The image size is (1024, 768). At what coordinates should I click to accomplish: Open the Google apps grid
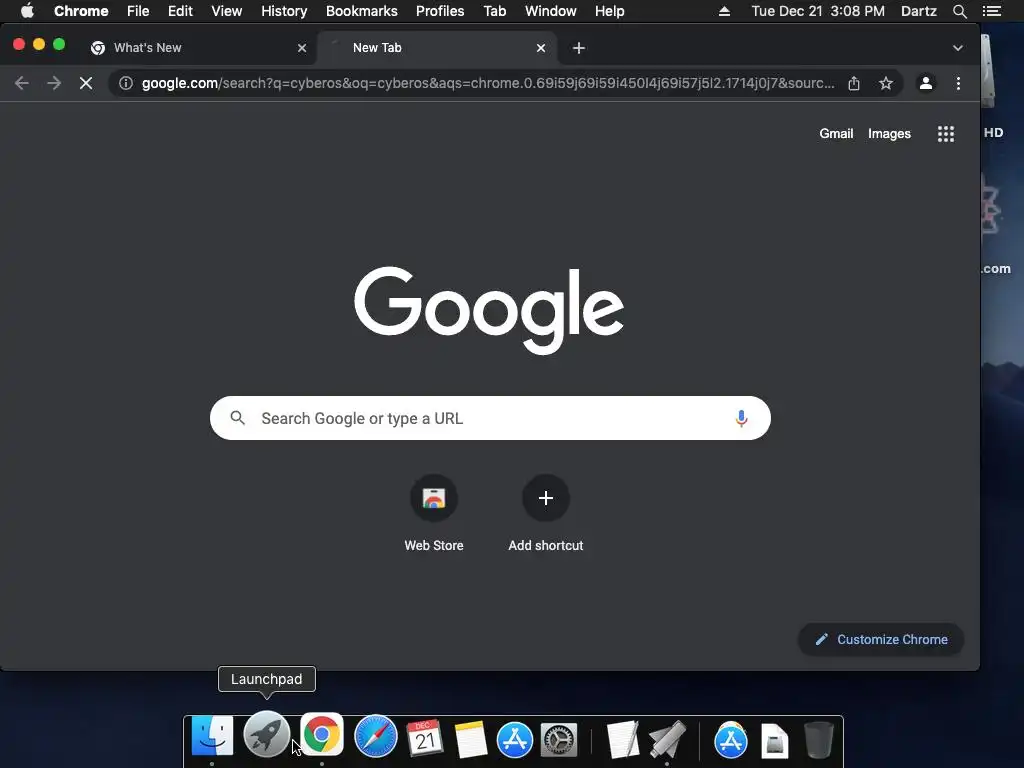(946, 134)
